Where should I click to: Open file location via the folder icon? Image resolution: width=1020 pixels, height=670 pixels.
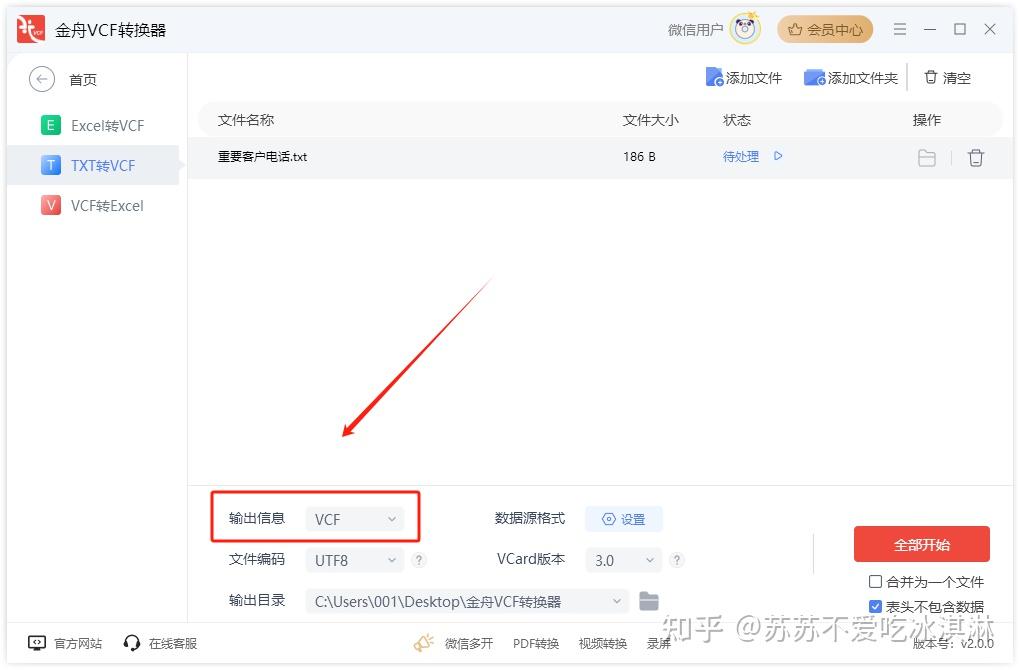coord(926,157)
